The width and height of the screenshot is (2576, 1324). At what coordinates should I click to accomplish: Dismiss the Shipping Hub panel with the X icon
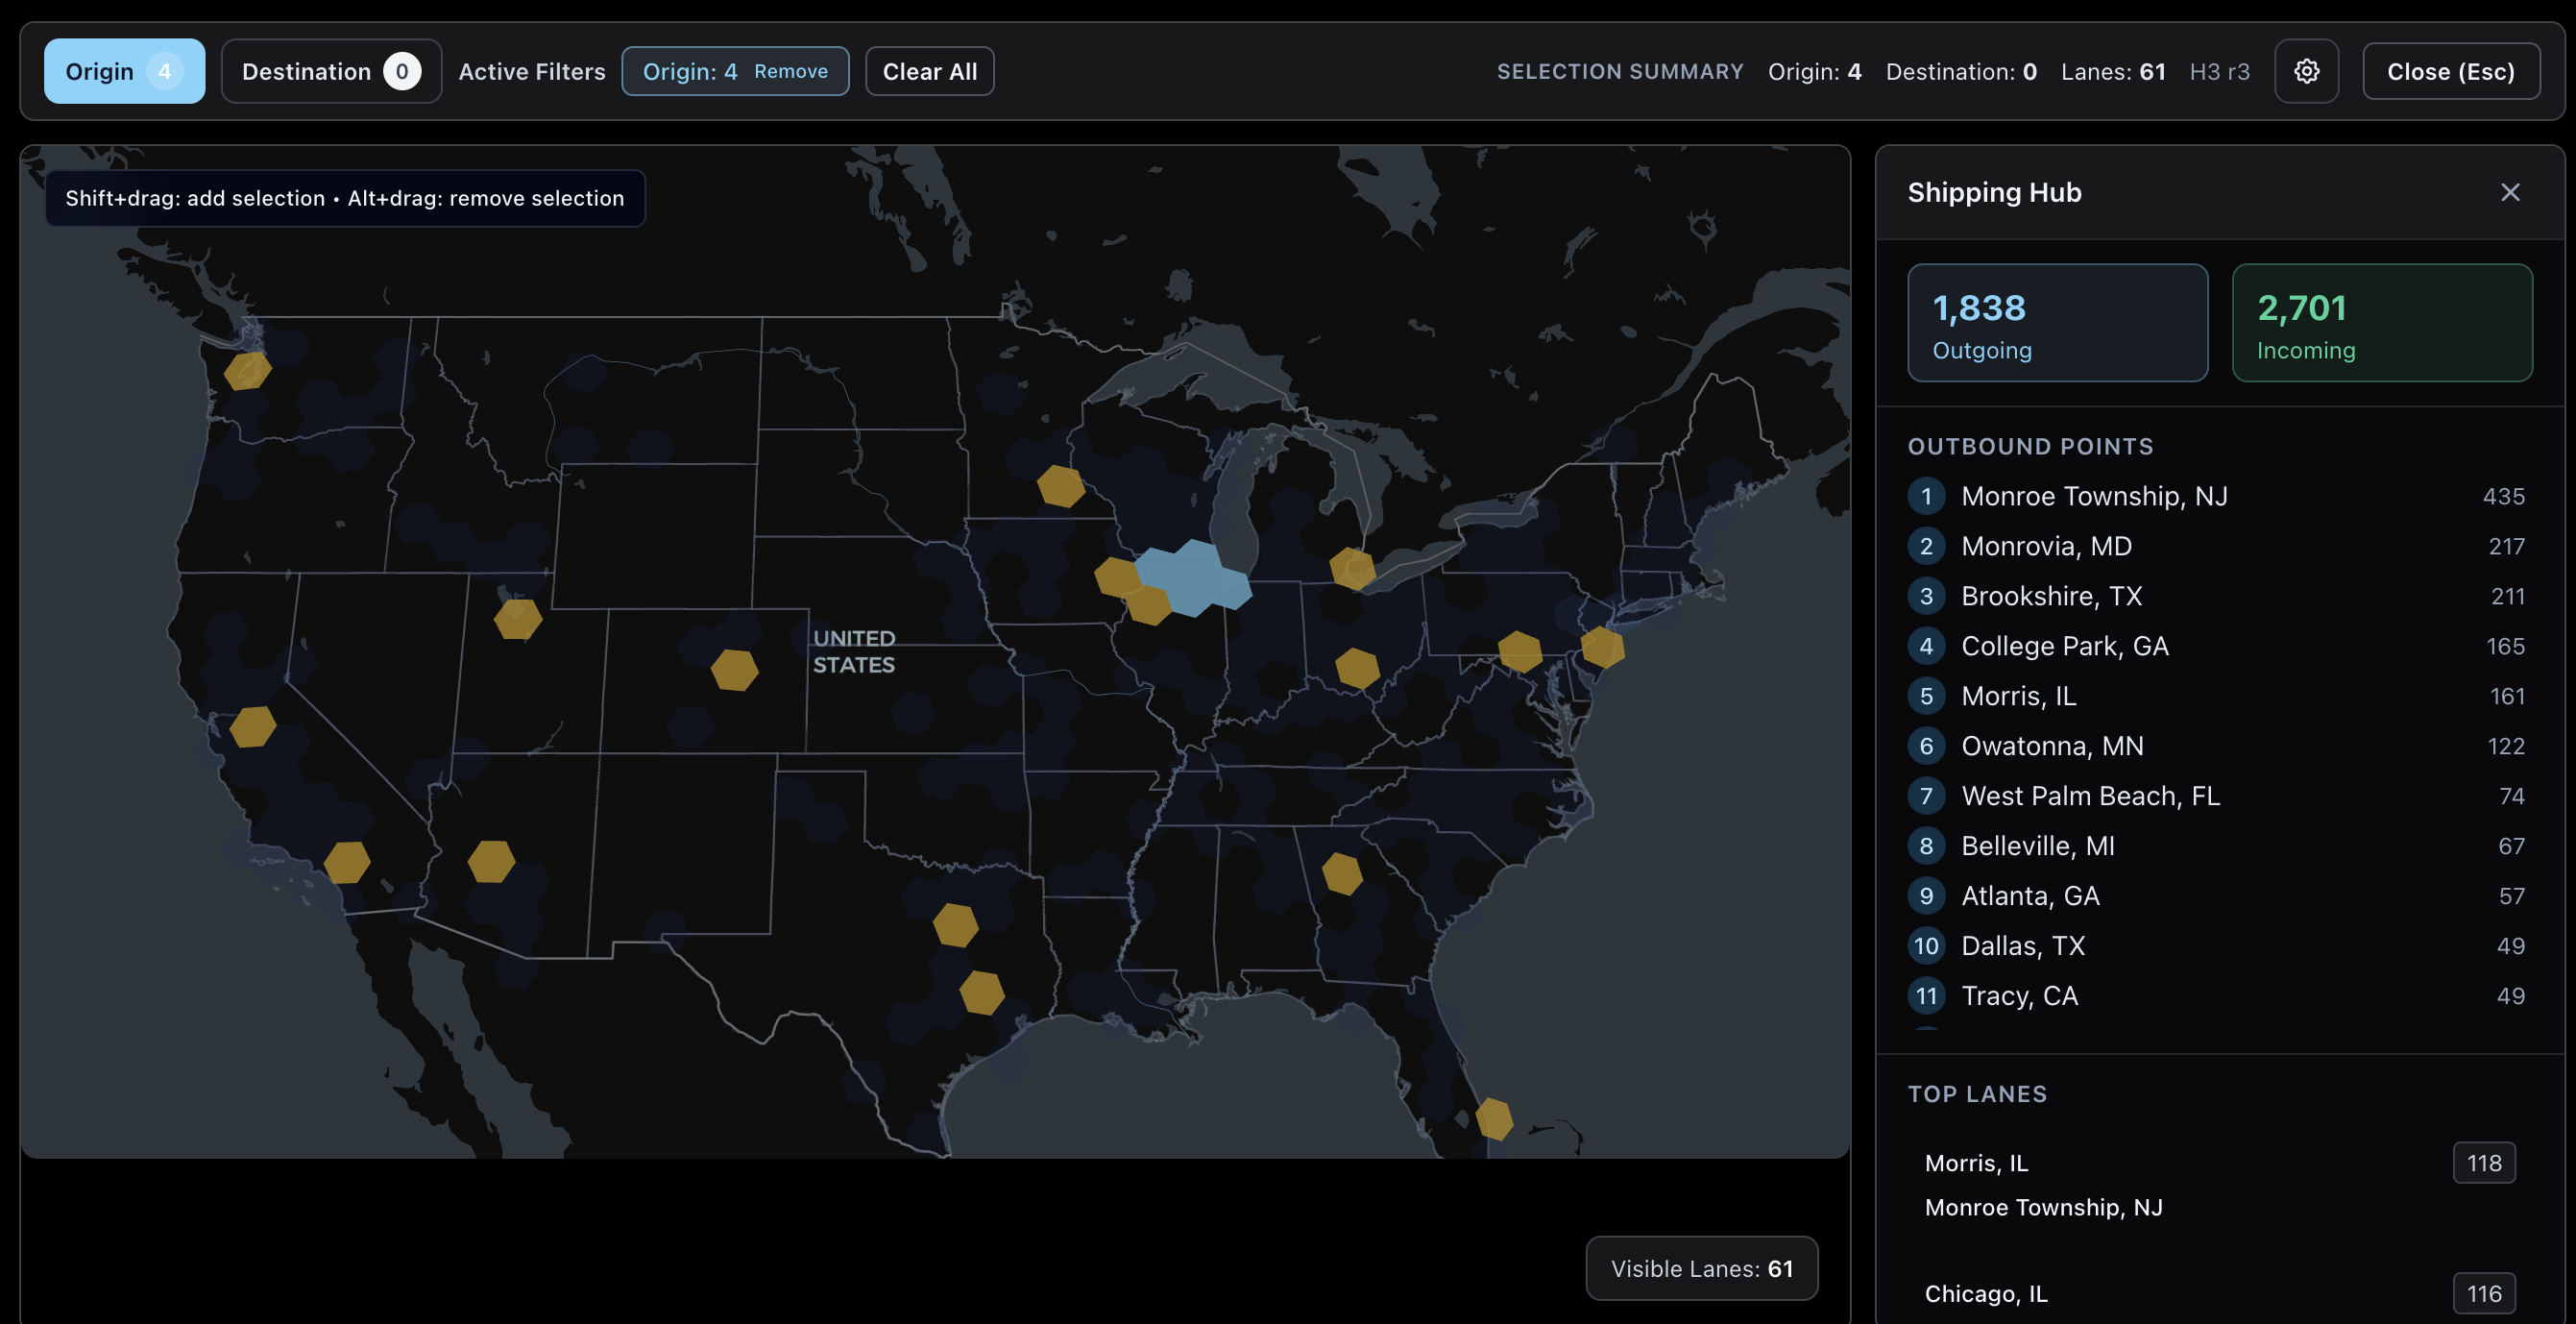tap(2510, 192)
